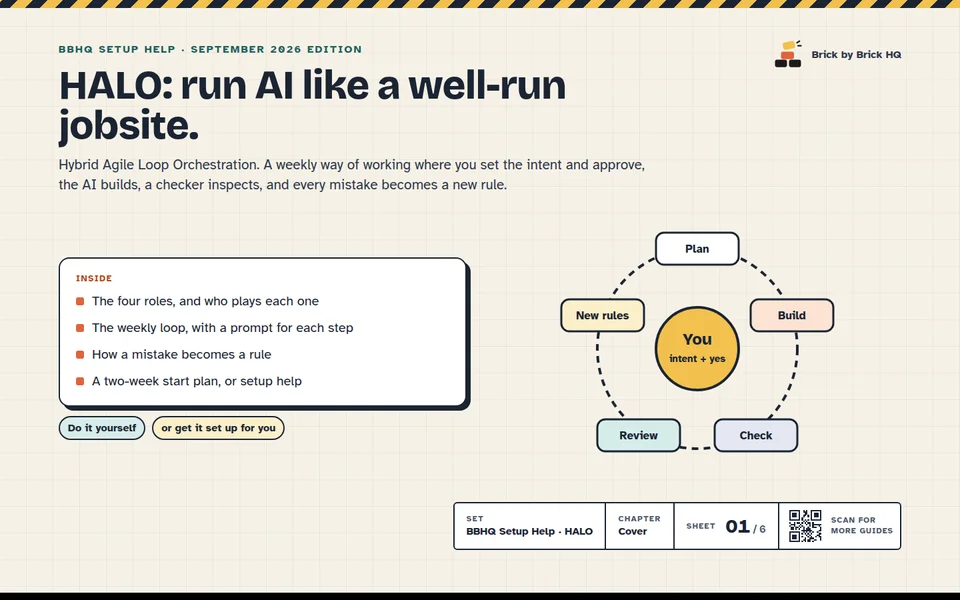Select the Plan node in the loop diagram
The image size is (960, 600).
(x=697, y=249)
